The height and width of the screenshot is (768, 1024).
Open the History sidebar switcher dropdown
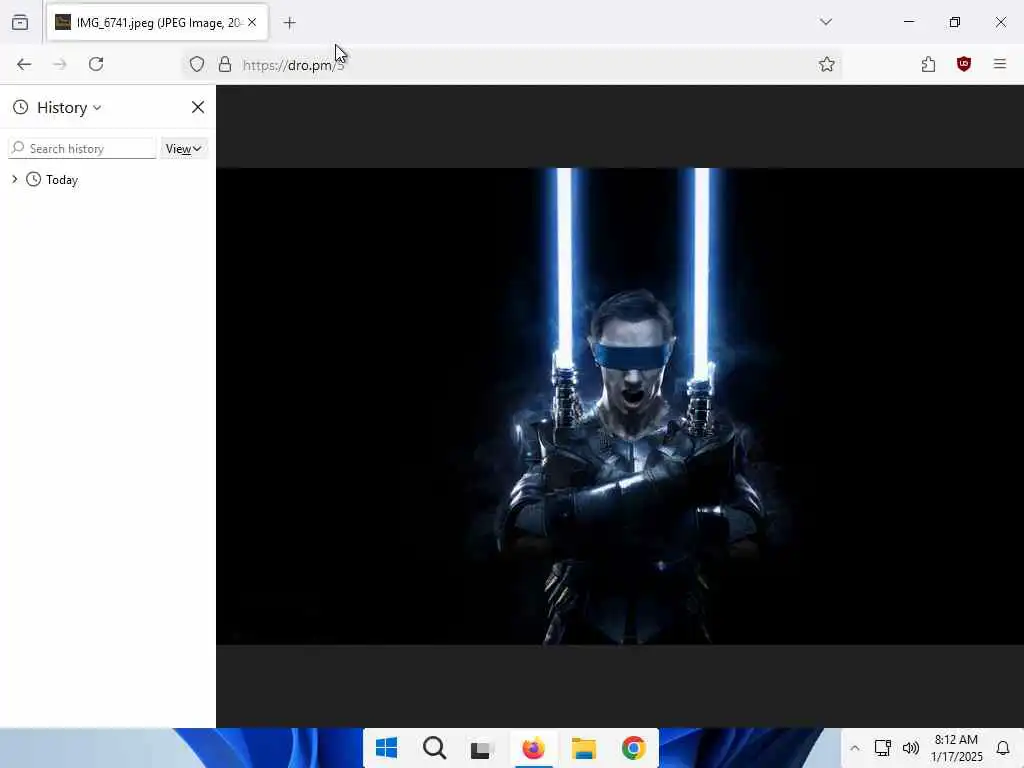57,108
